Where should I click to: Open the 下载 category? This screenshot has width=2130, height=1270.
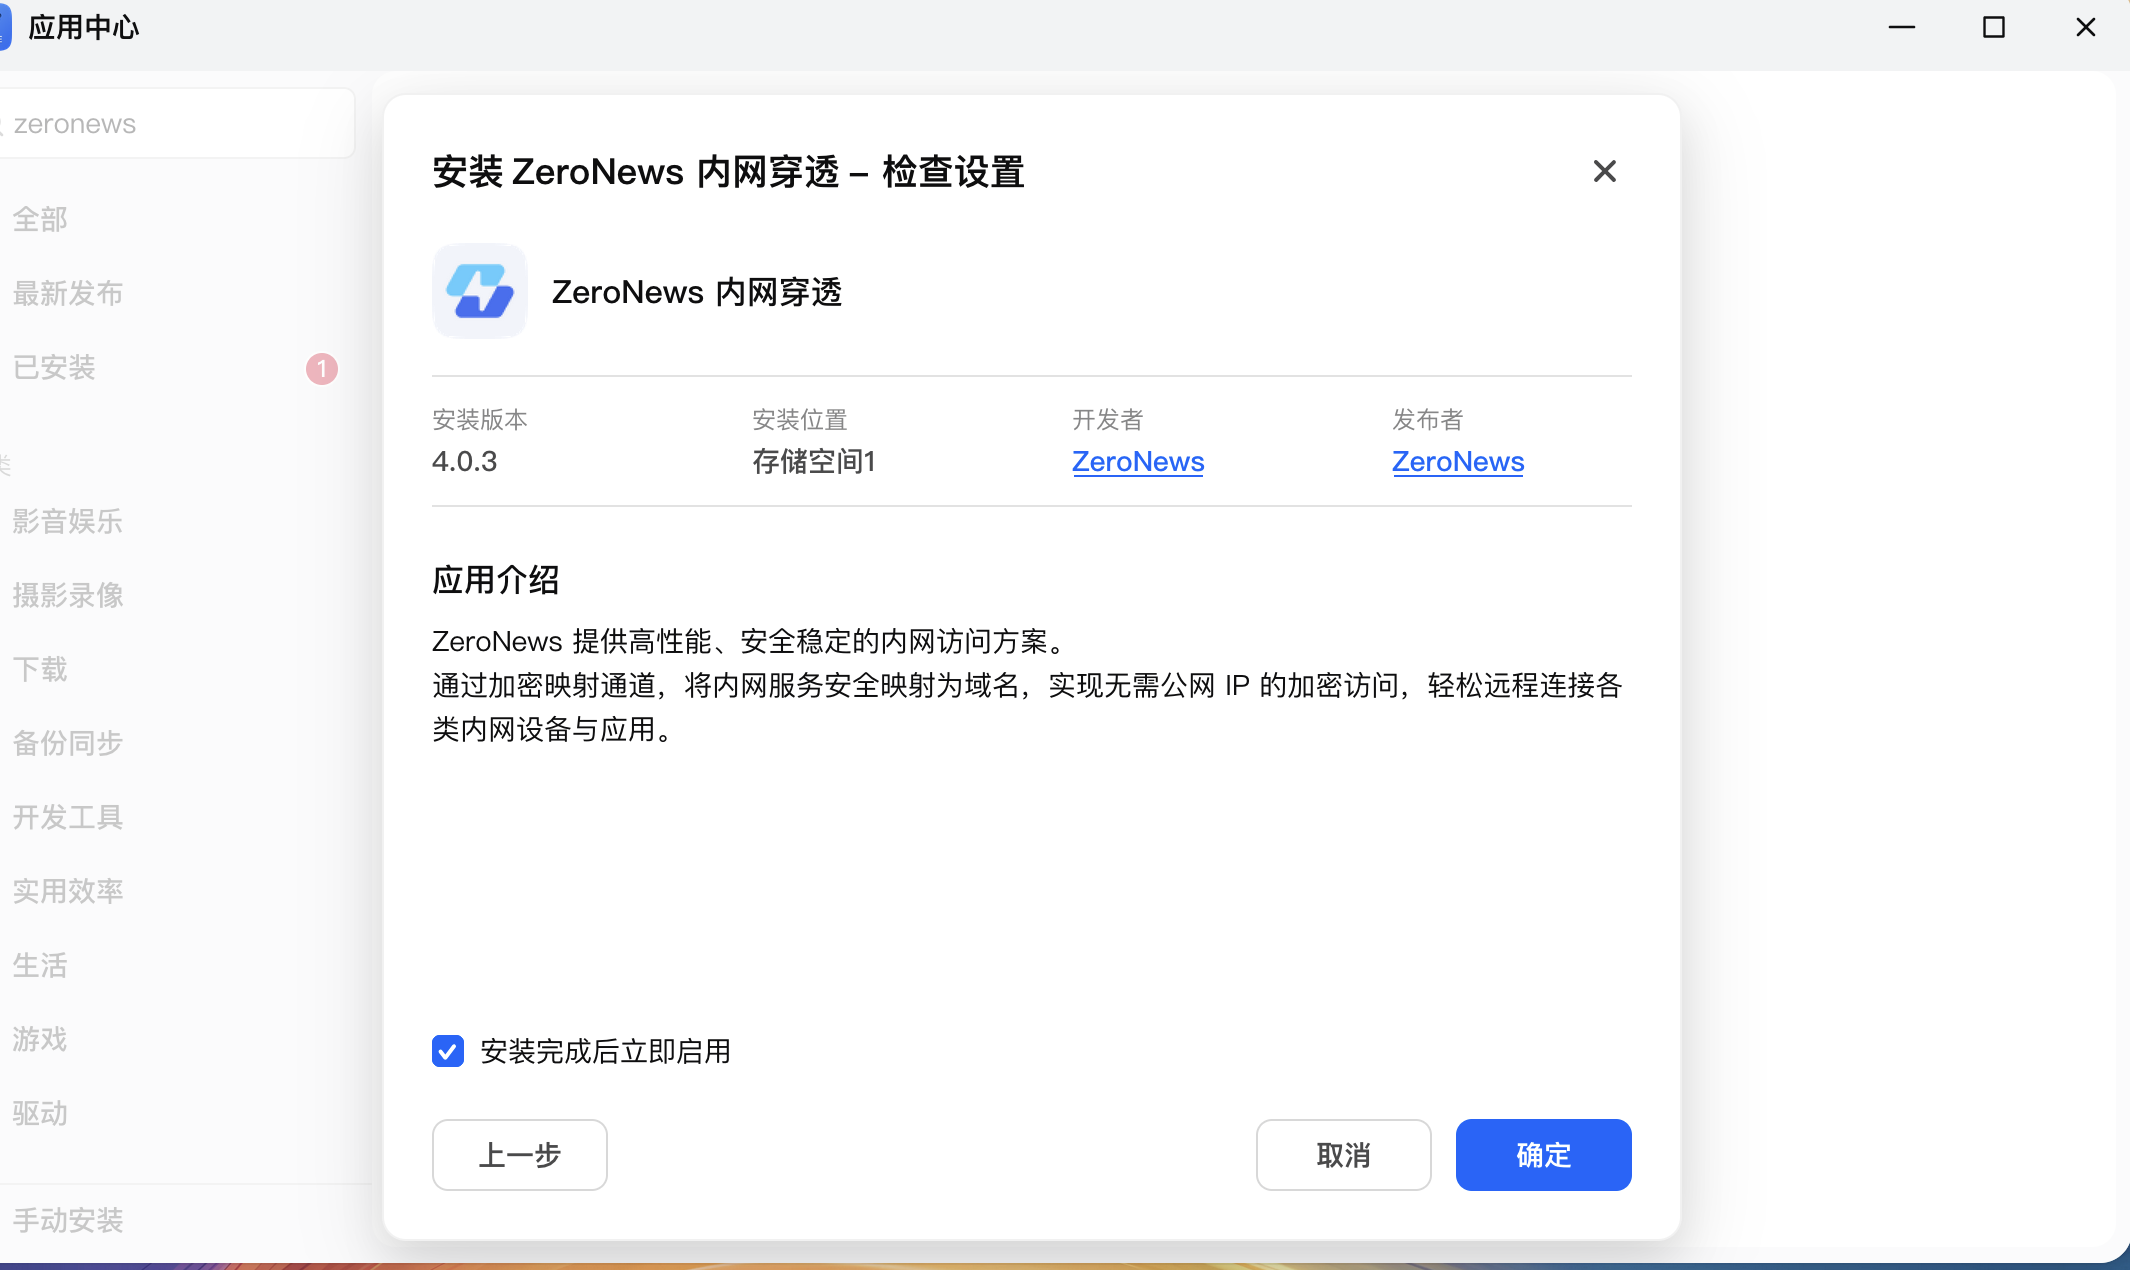[40, 669]
